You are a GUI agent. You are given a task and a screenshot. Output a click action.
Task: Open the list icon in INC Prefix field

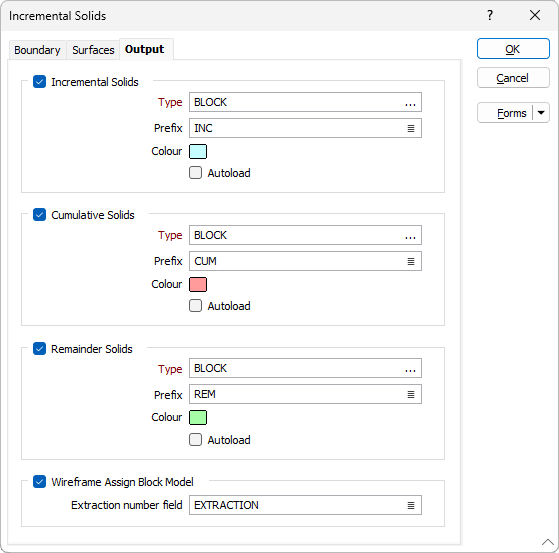(411, 128)
